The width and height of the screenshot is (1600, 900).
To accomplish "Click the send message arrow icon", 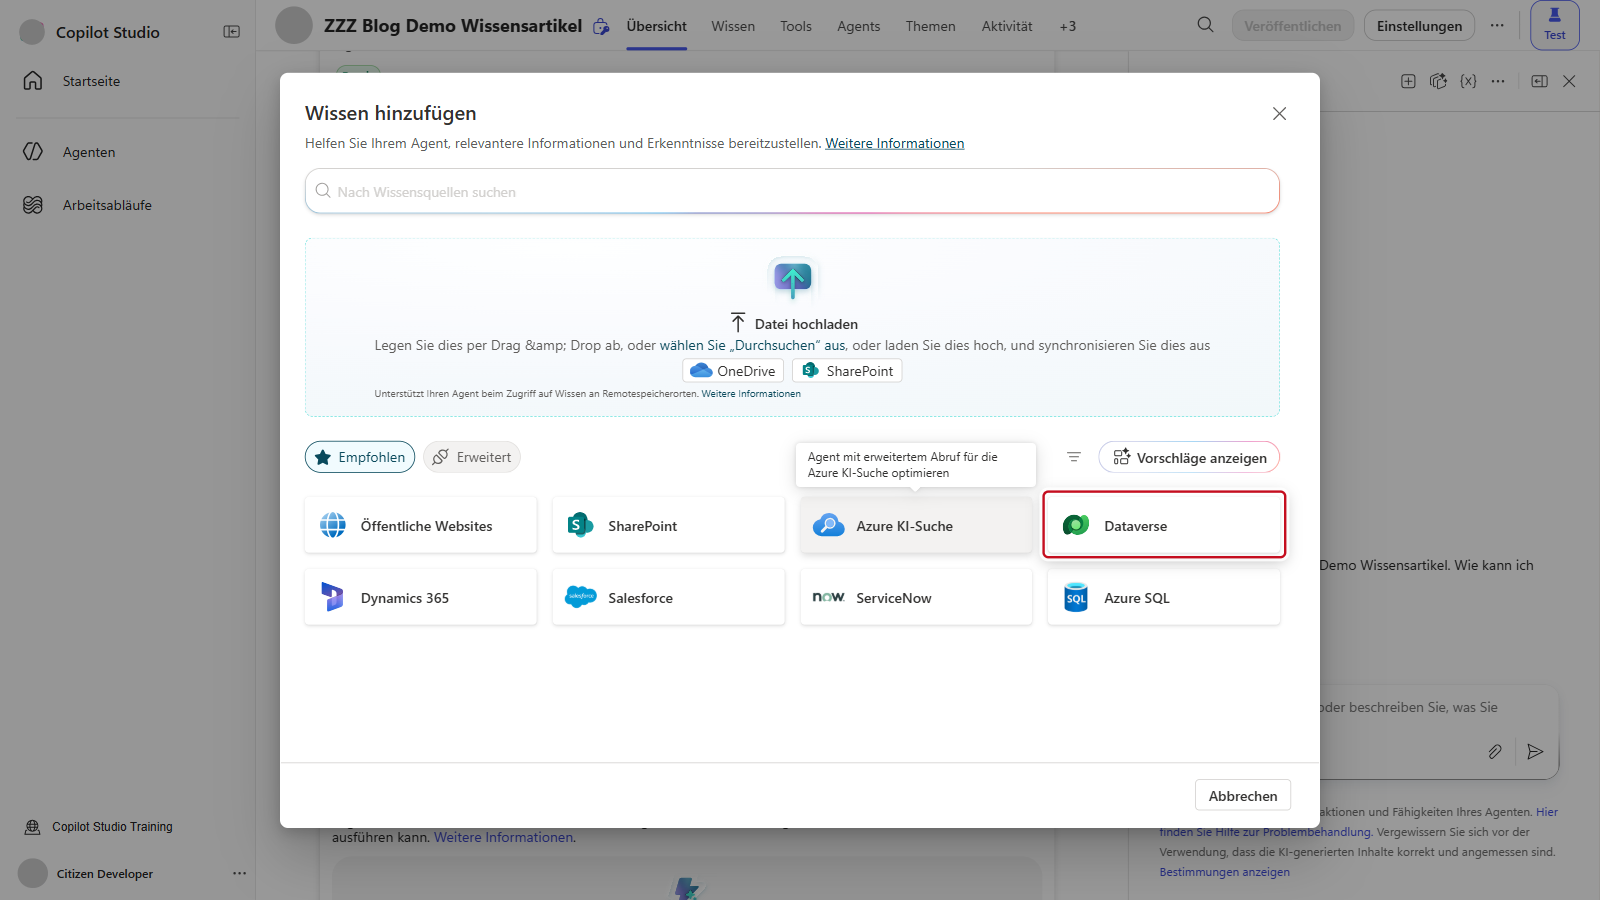I will click(x=1535, y=751).
